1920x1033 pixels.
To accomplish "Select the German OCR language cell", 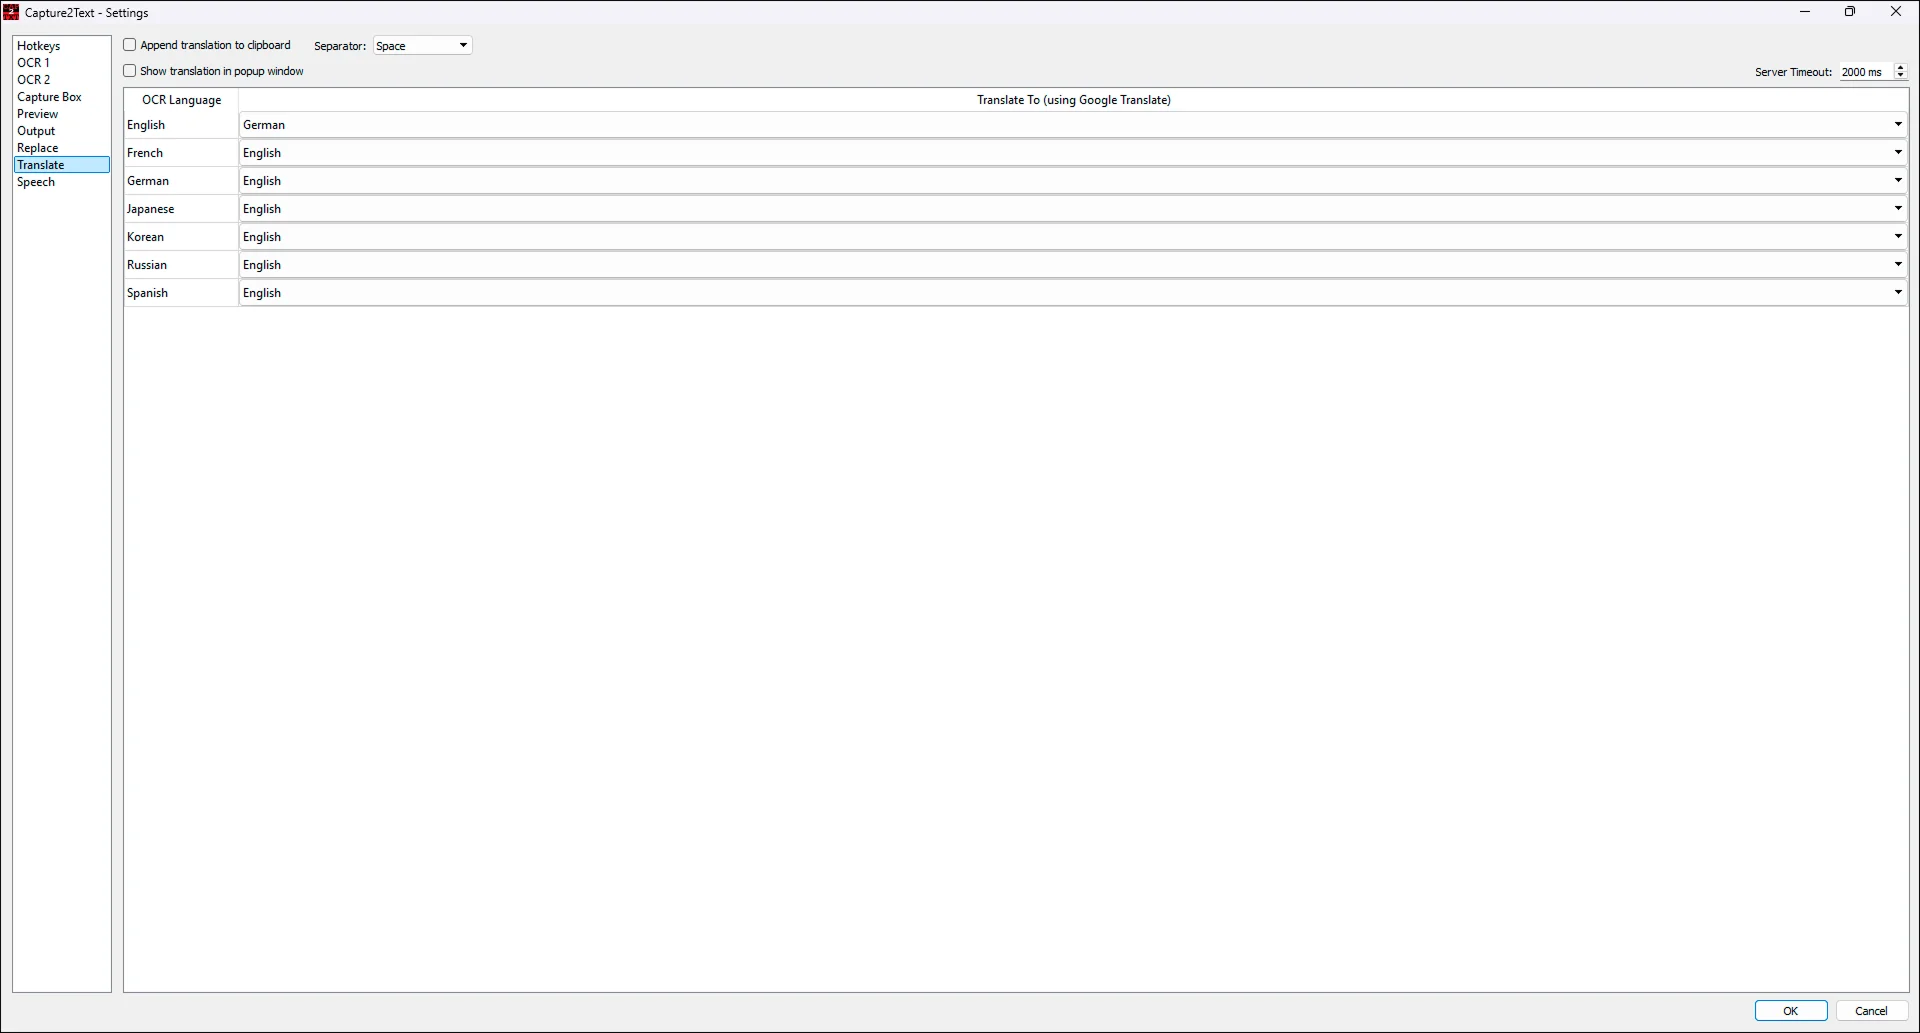I will tap(181, 181).
